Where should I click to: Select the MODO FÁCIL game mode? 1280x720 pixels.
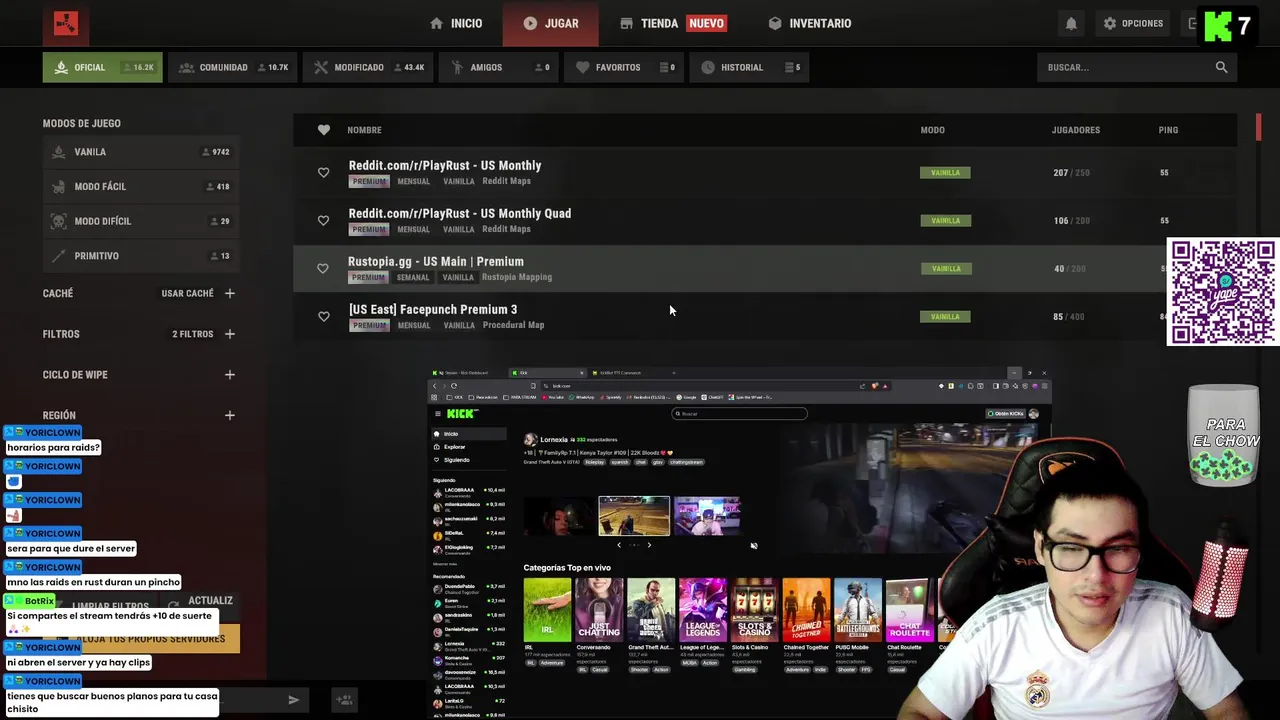point(139,187)
